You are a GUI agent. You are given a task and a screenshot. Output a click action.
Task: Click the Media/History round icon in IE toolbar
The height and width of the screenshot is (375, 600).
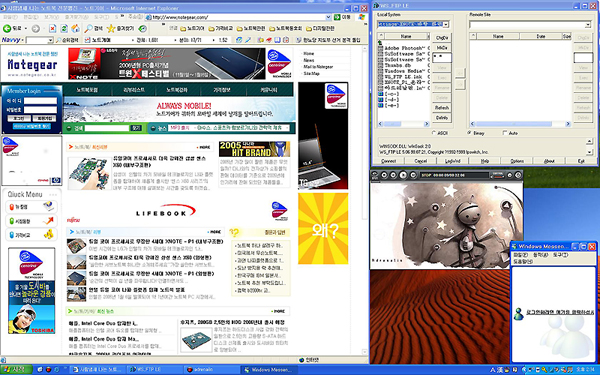point(142,29)
